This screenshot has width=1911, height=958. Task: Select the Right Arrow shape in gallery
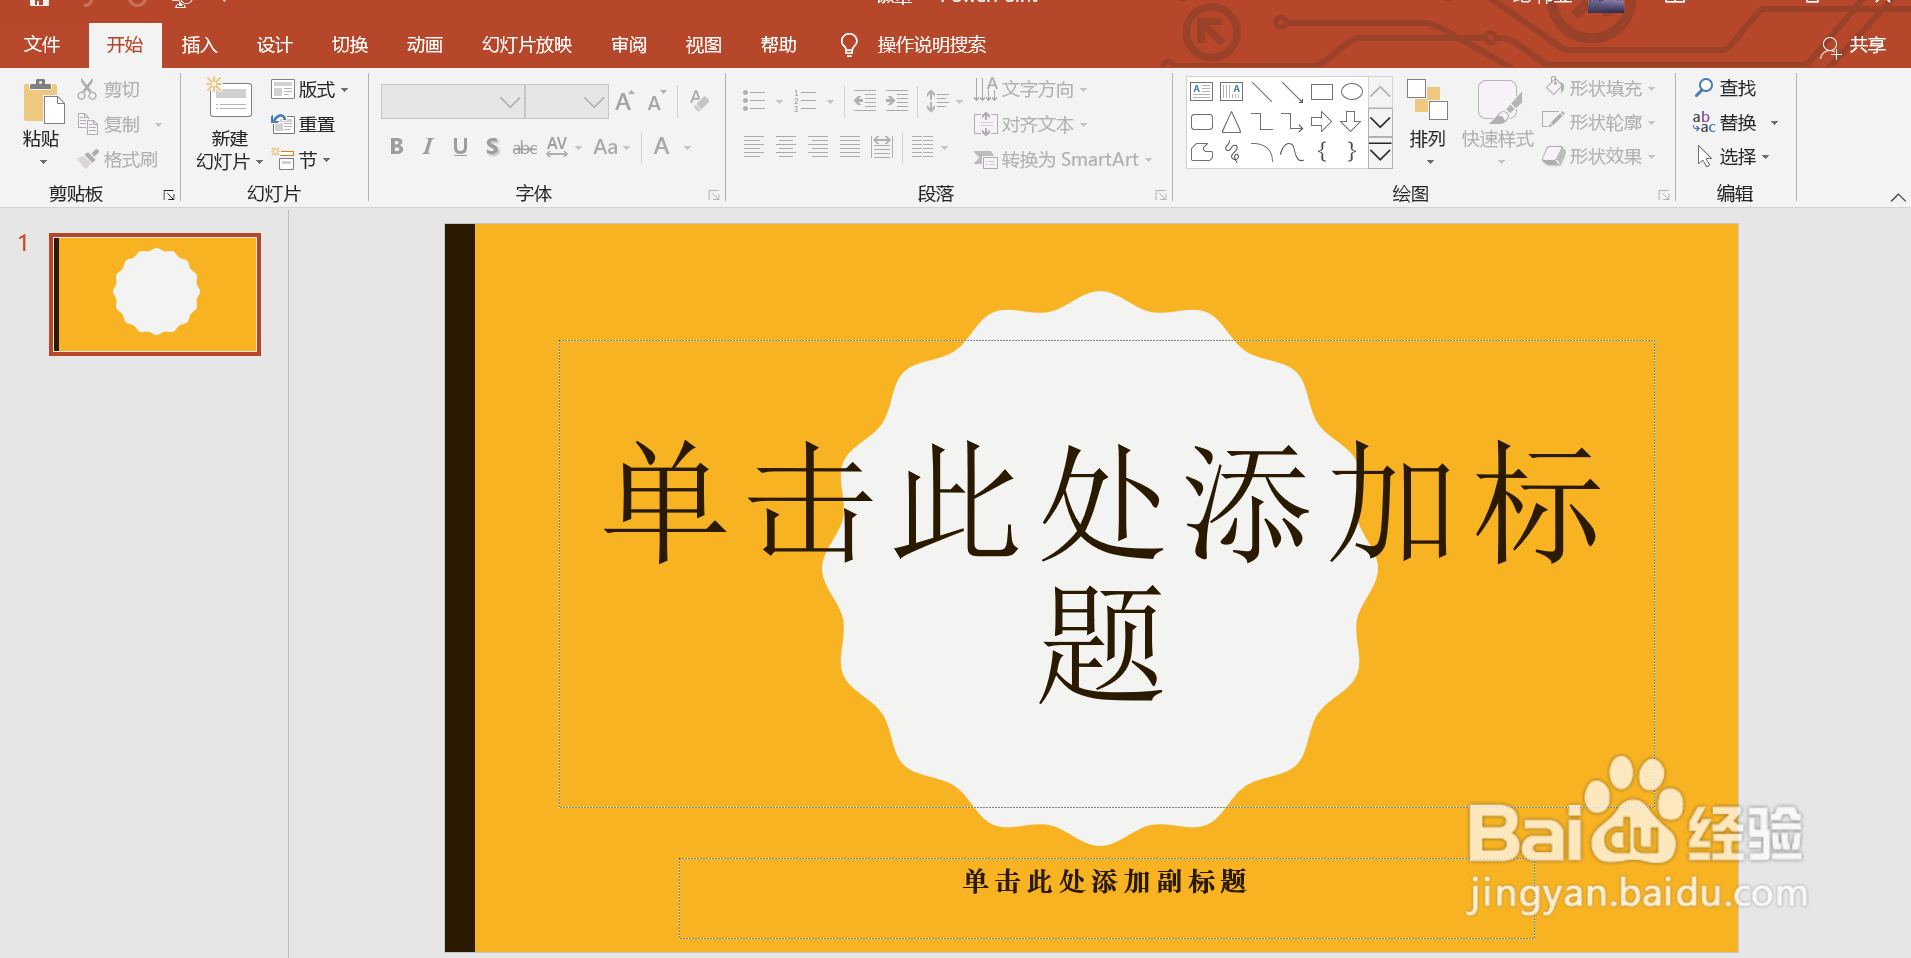[x=1322, y=122]
